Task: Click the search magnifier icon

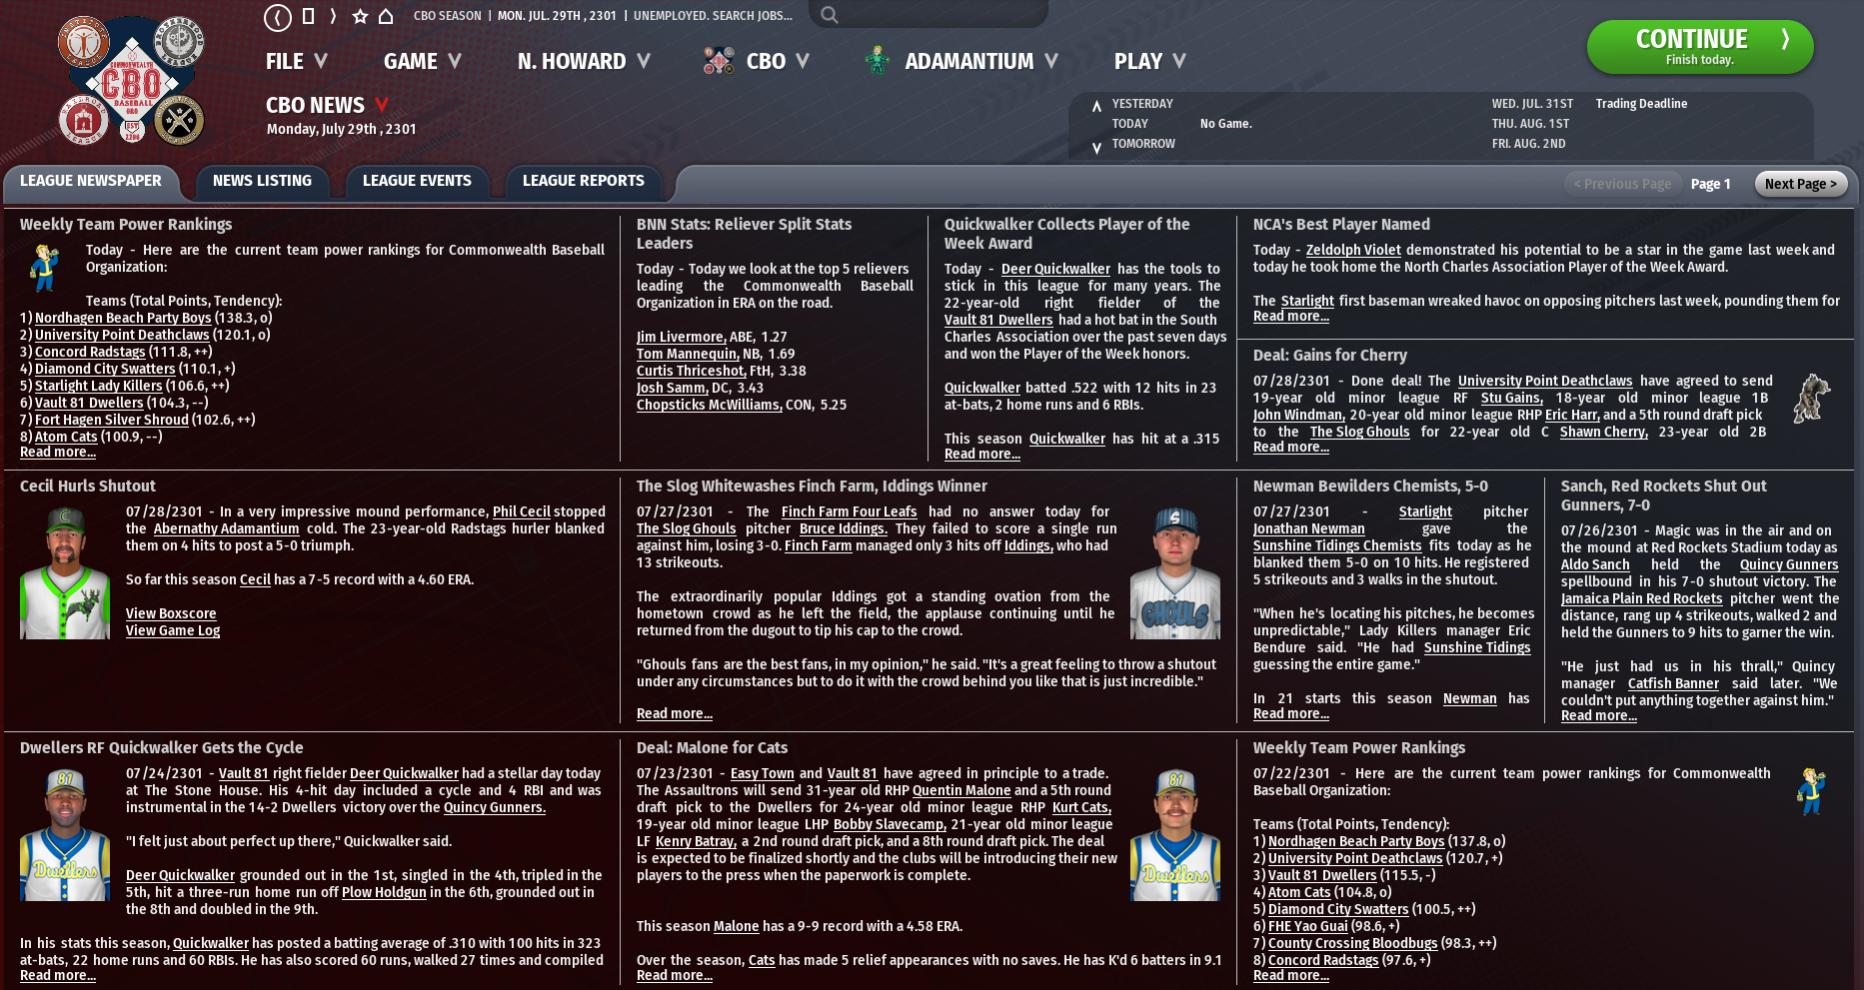Action: click(829, 15)
